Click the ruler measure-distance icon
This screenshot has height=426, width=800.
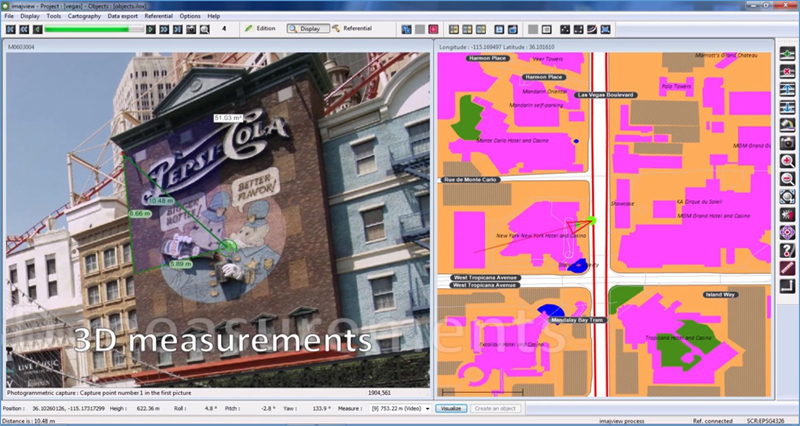787,268
